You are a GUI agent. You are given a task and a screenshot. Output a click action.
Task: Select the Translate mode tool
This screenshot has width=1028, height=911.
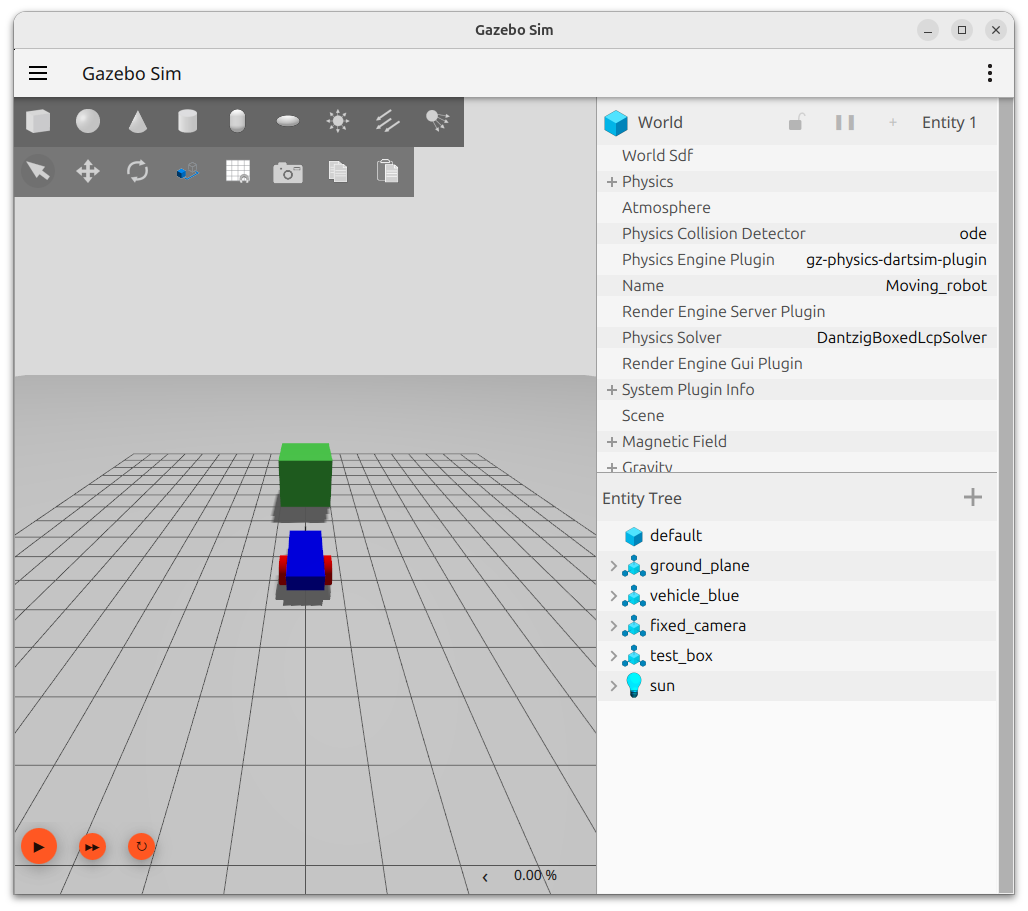[x=88, y=172]
